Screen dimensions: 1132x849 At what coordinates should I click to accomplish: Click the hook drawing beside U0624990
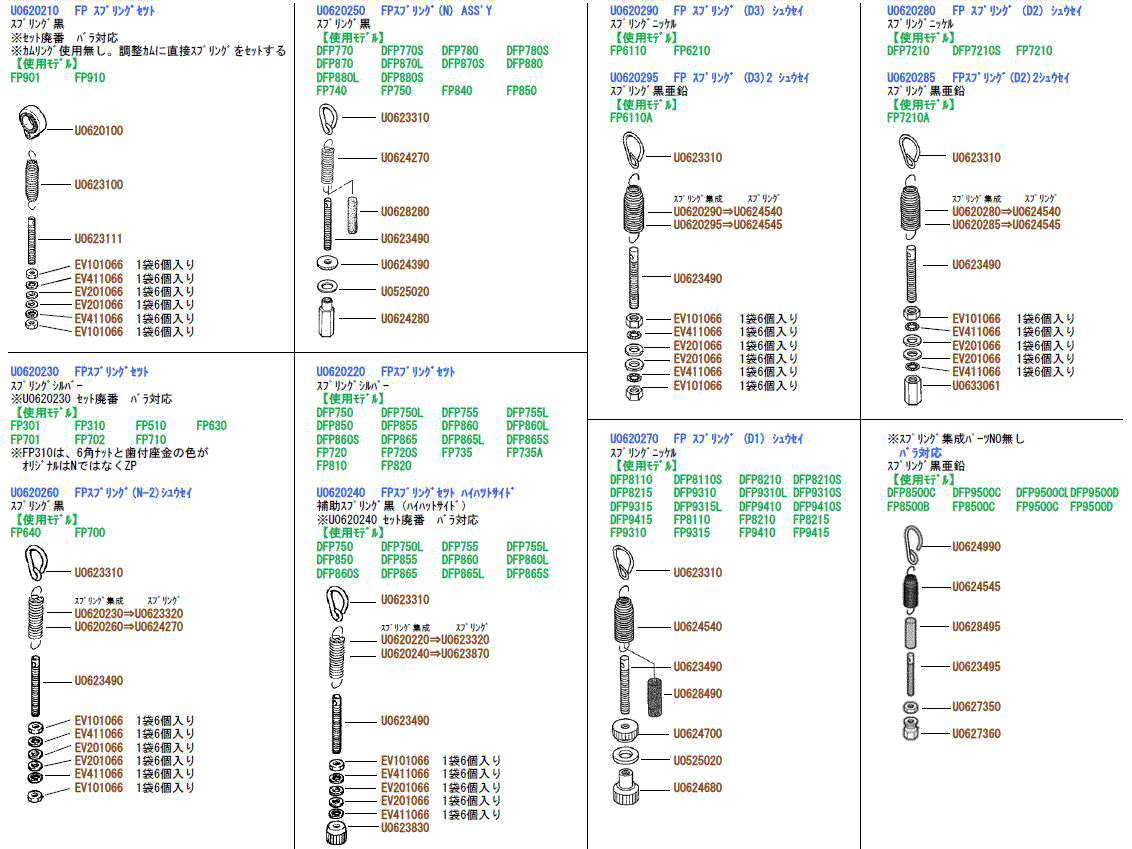pyautogui.click(x=913, y=544)
